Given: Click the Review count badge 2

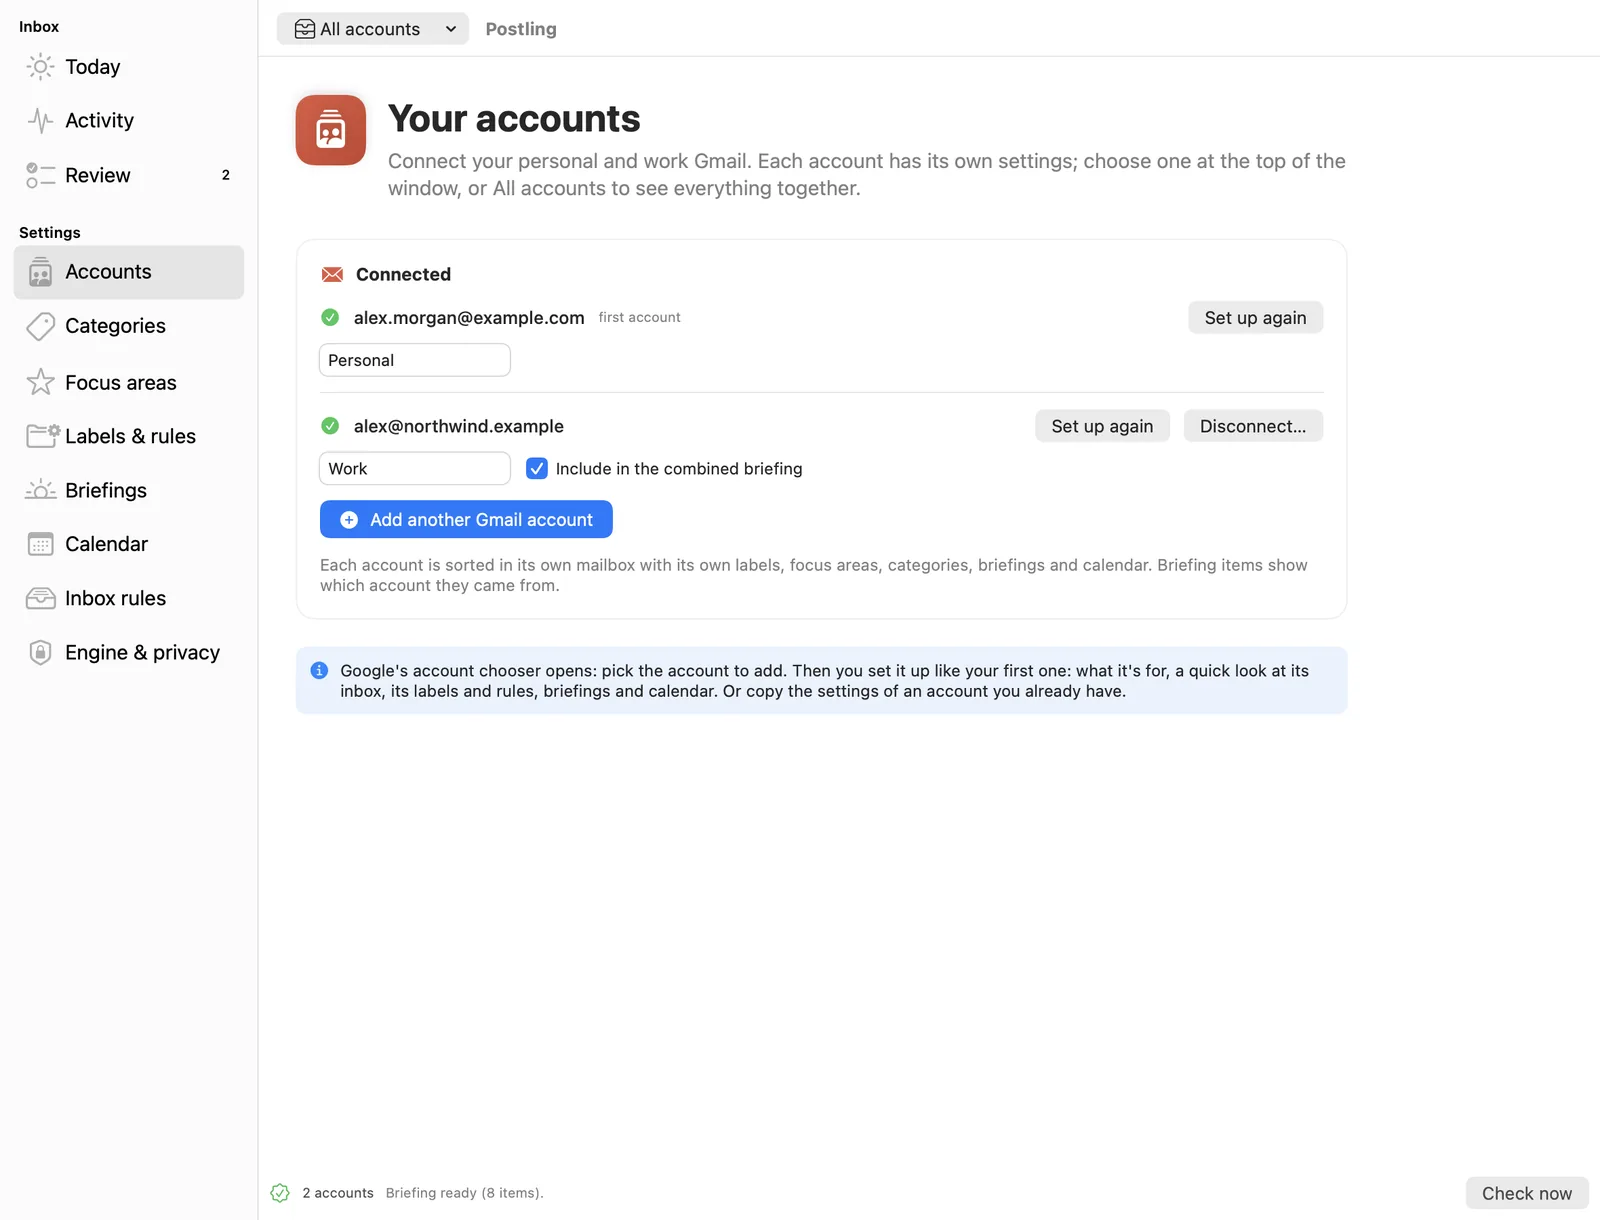Looking at the screenshot, I should tap(226, 175).
